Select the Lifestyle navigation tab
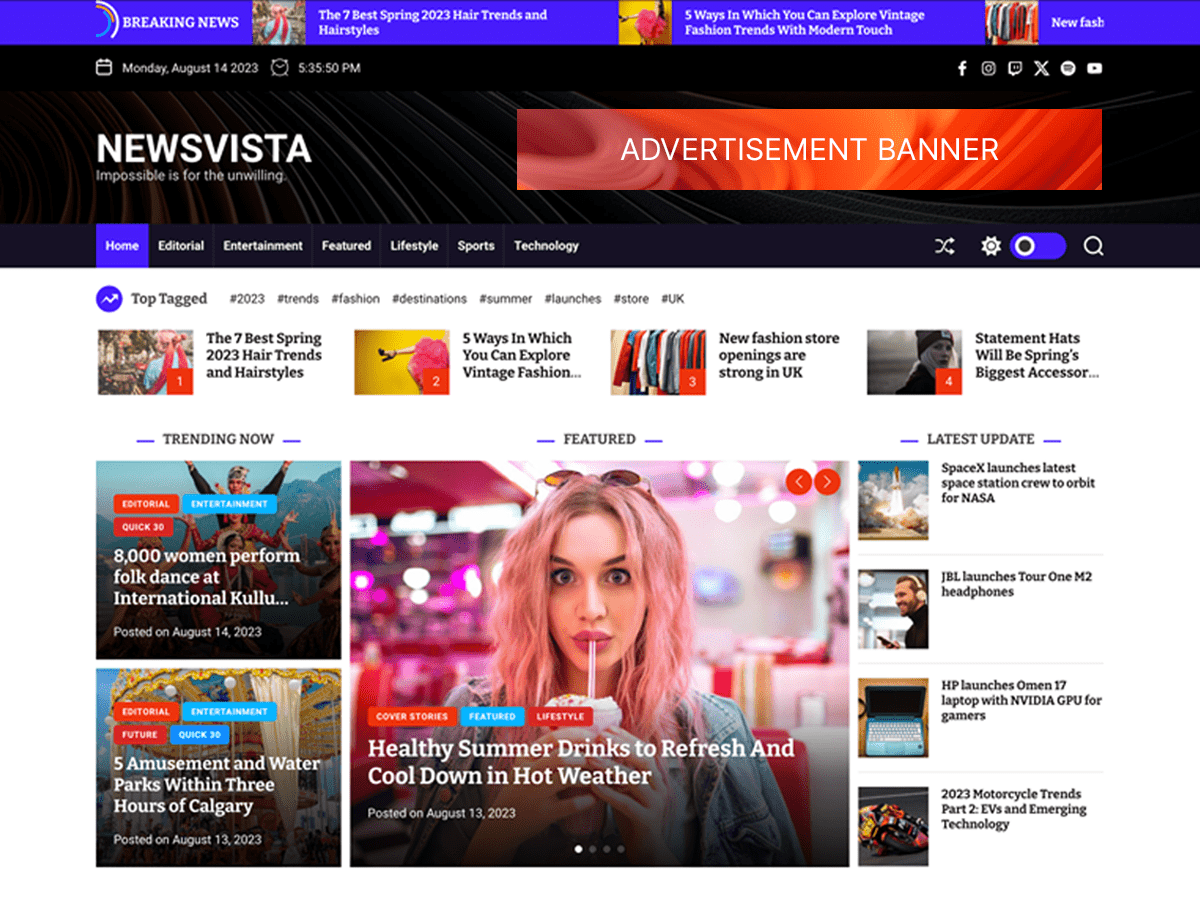This screenshot has height=900, width=1200. [413, 245]
